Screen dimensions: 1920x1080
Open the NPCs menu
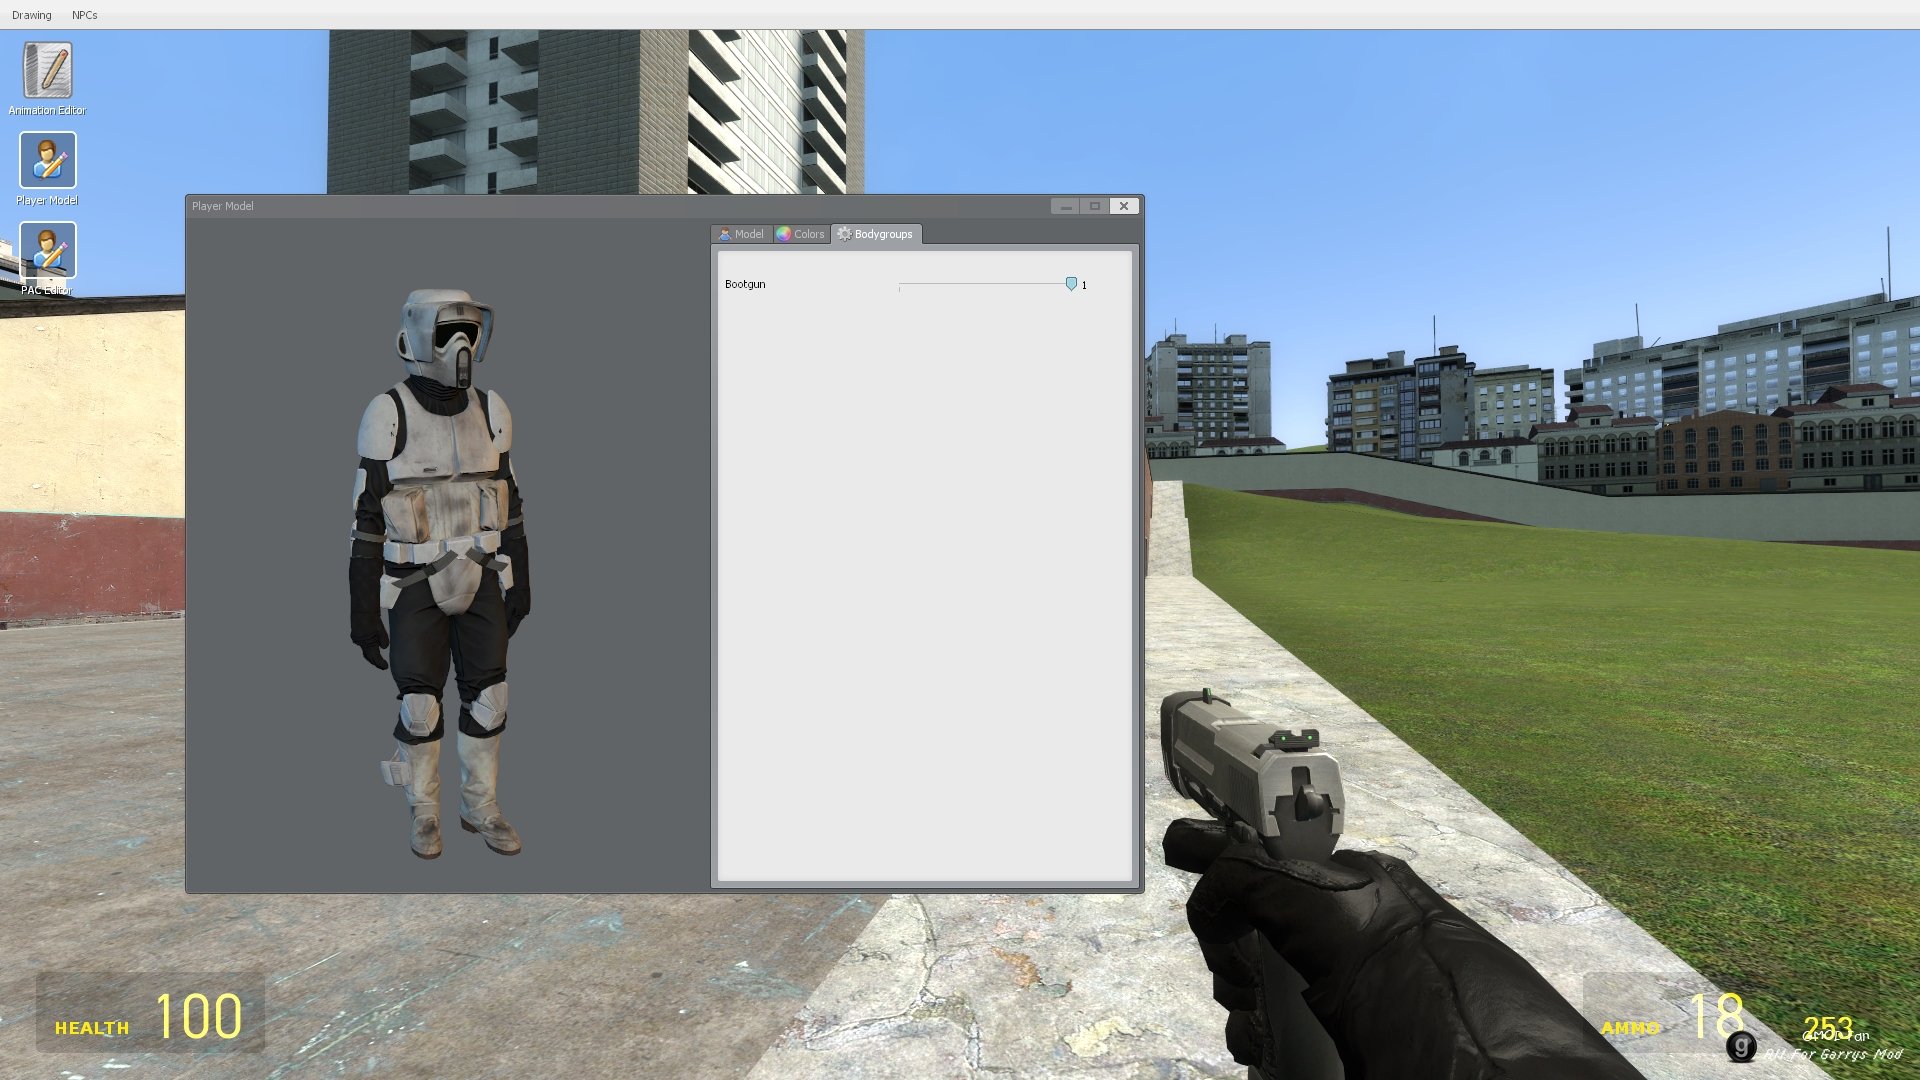click(x=84, y=15)
